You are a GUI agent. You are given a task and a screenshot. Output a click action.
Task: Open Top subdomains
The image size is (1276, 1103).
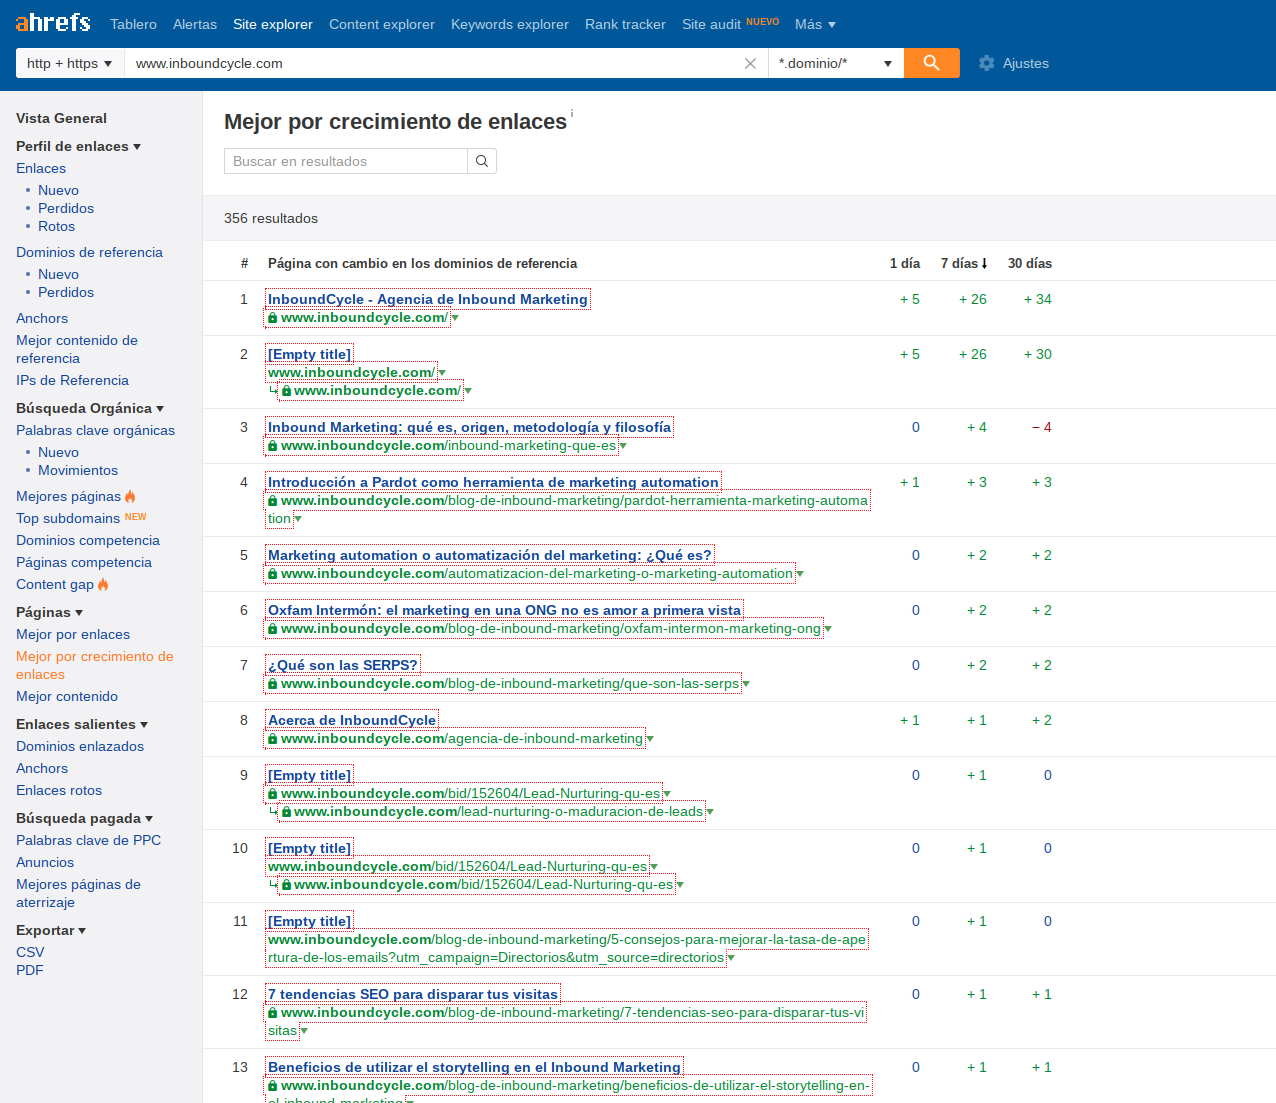pos(68,519)
